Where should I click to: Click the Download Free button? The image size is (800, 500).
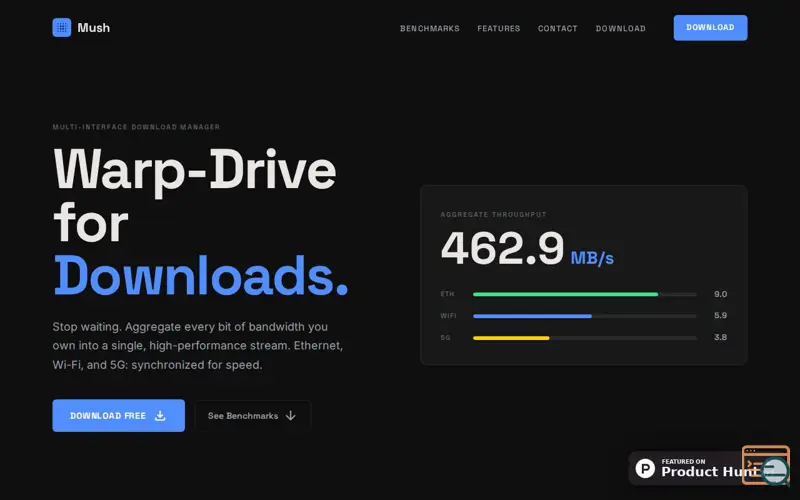point(118,415)
